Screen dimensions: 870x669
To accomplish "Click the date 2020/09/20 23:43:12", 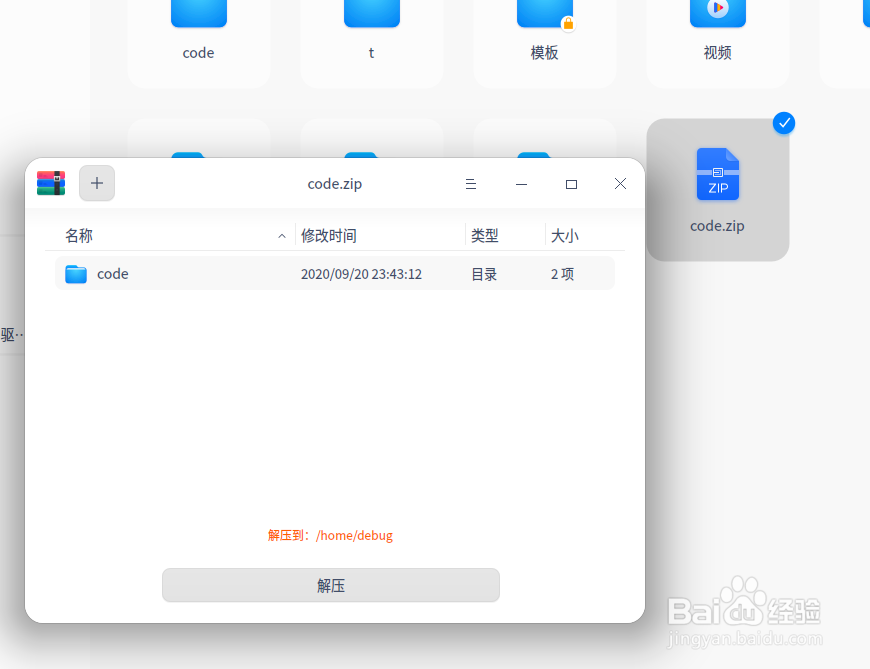I will tap(361, 274).
